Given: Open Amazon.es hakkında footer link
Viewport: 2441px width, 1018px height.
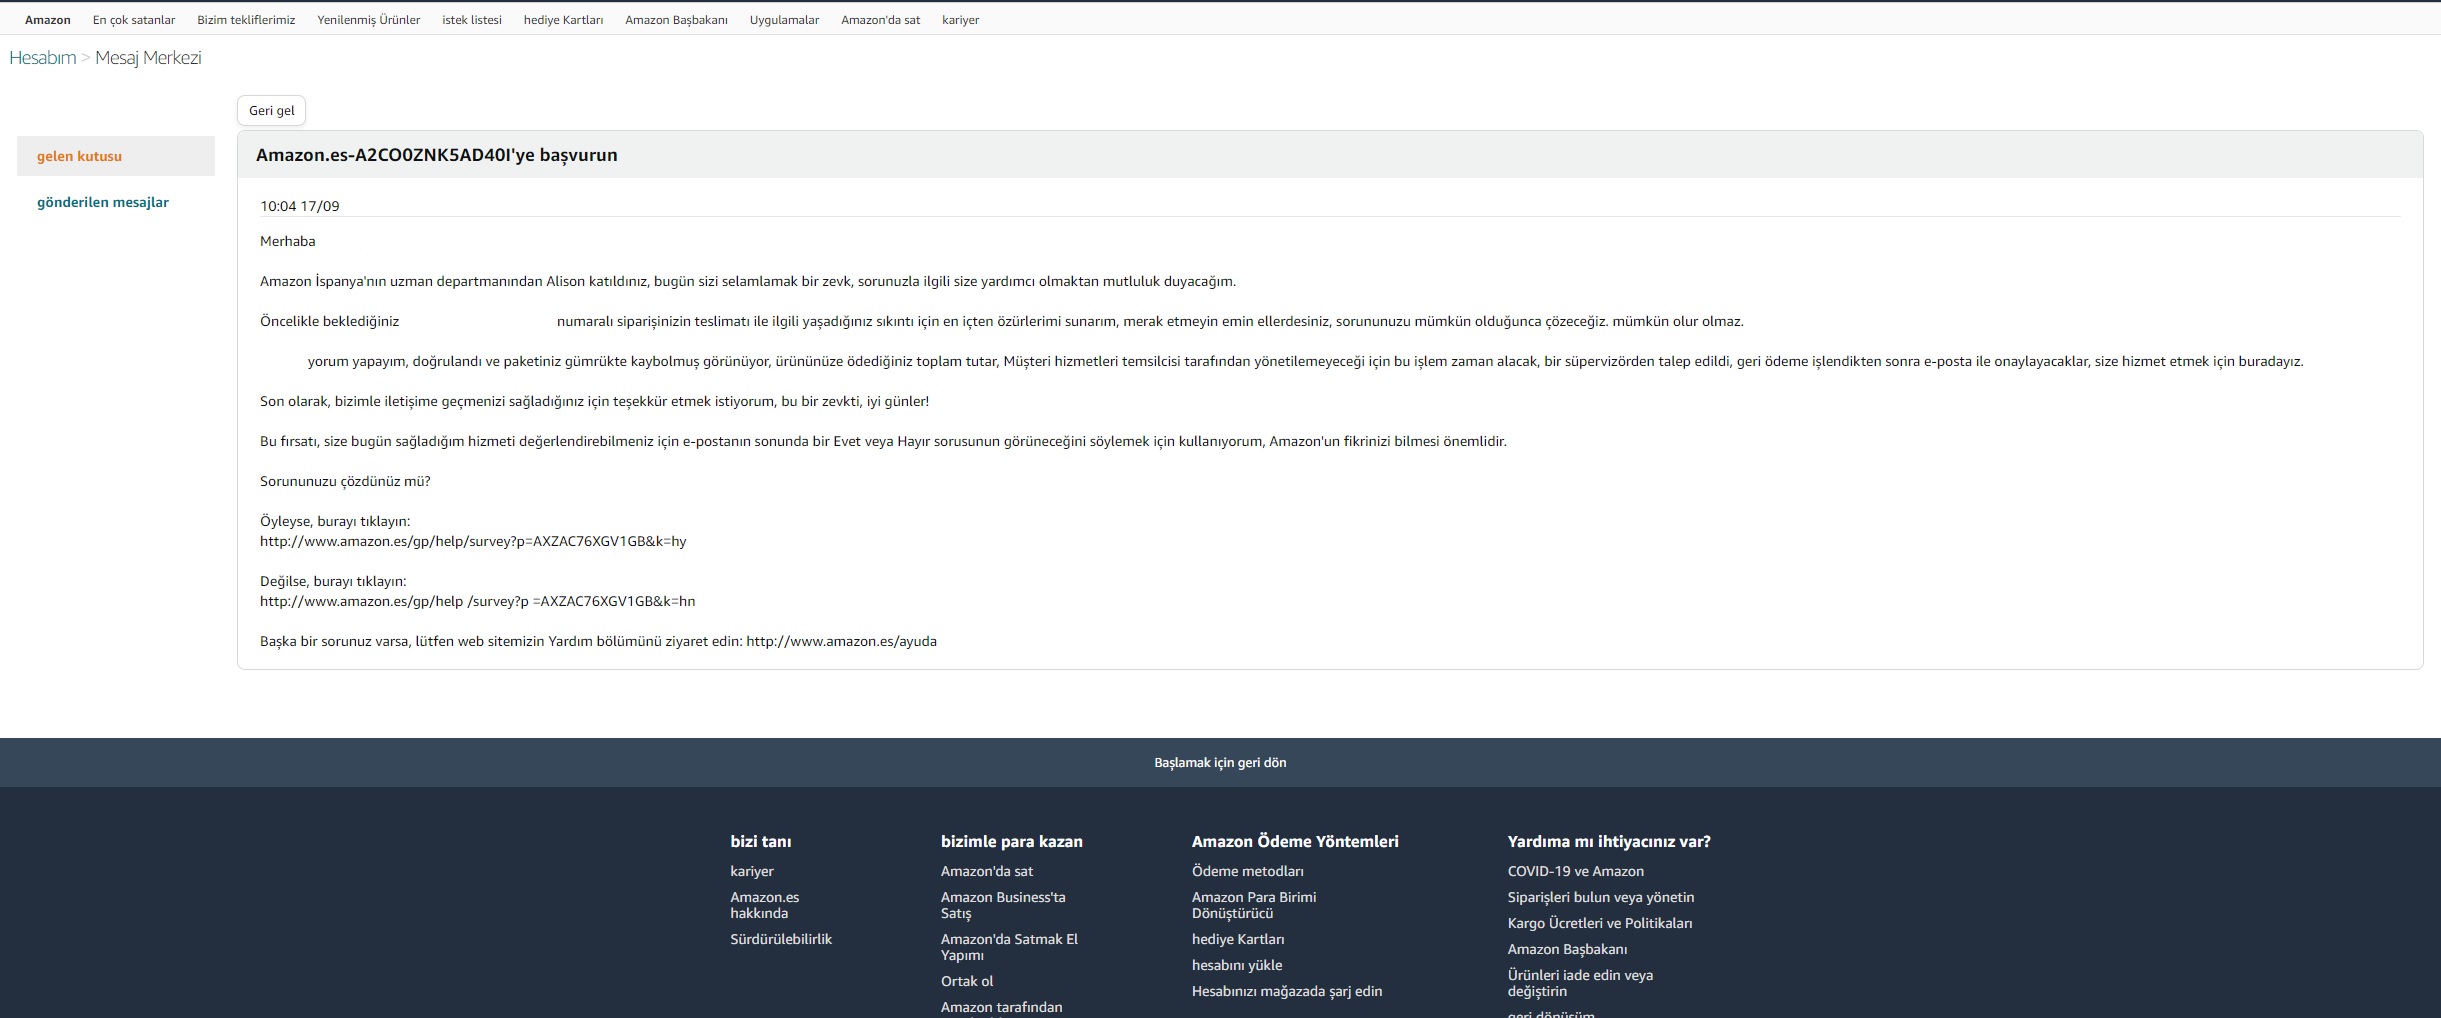Looking at the screenshot, I should click(x=765, y=905).
